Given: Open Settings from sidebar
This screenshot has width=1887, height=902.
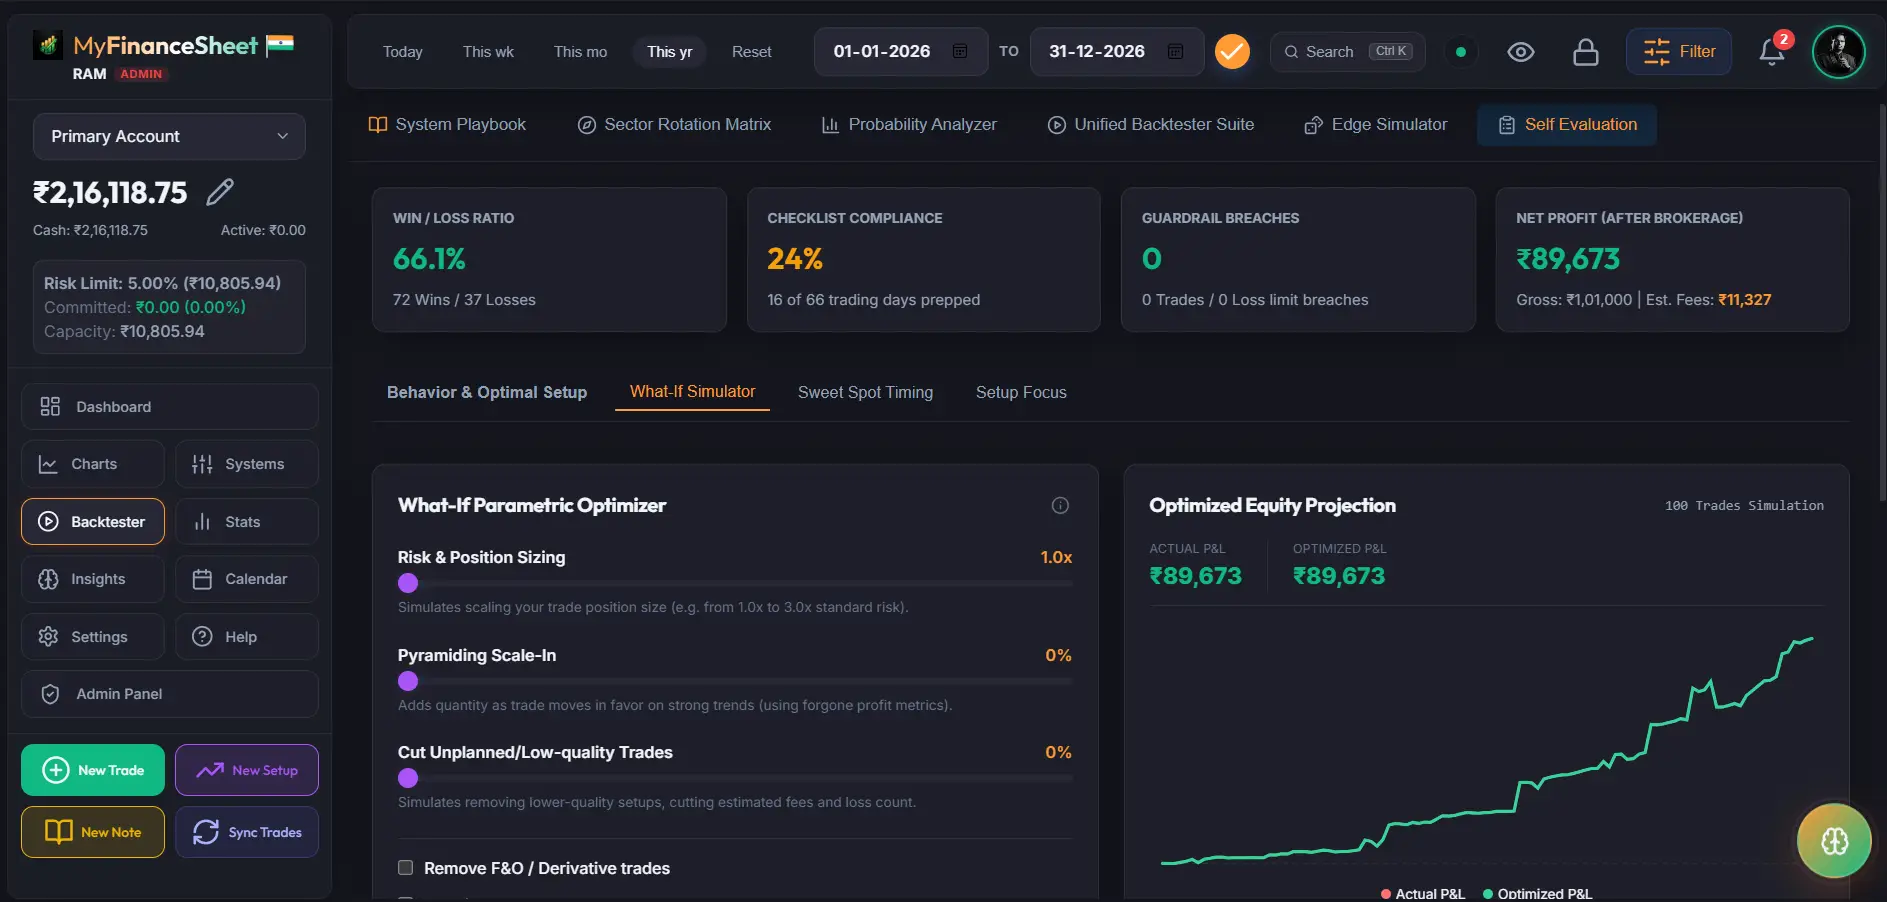Looking at the screenshot, I should point(93,637).
